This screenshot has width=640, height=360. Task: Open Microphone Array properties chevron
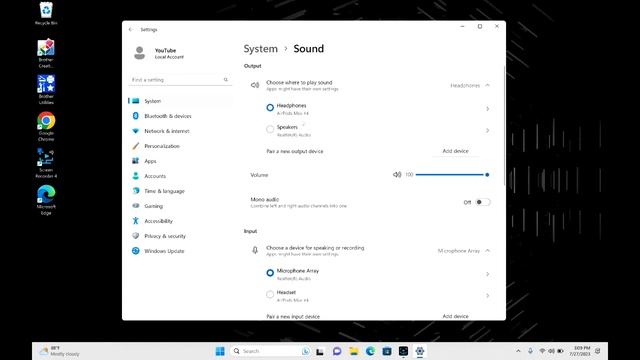(487, 274)
